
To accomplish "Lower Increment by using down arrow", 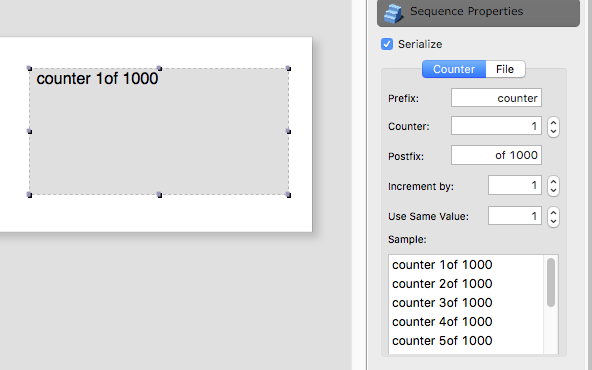I will (x=553, y=191).
